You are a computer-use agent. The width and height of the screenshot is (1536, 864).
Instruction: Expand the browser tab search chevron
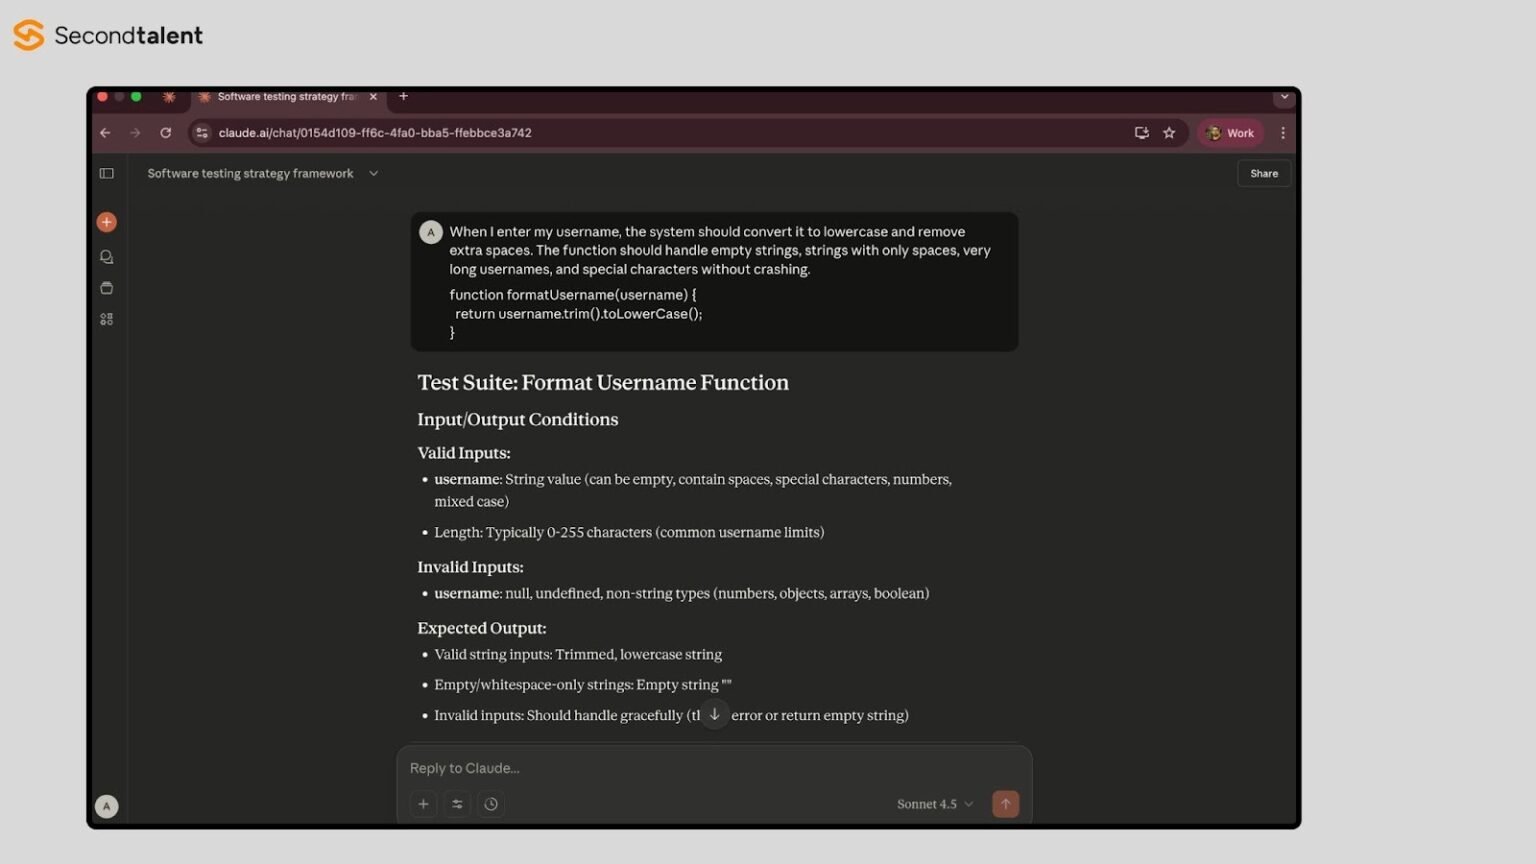tap(1284, 97)
